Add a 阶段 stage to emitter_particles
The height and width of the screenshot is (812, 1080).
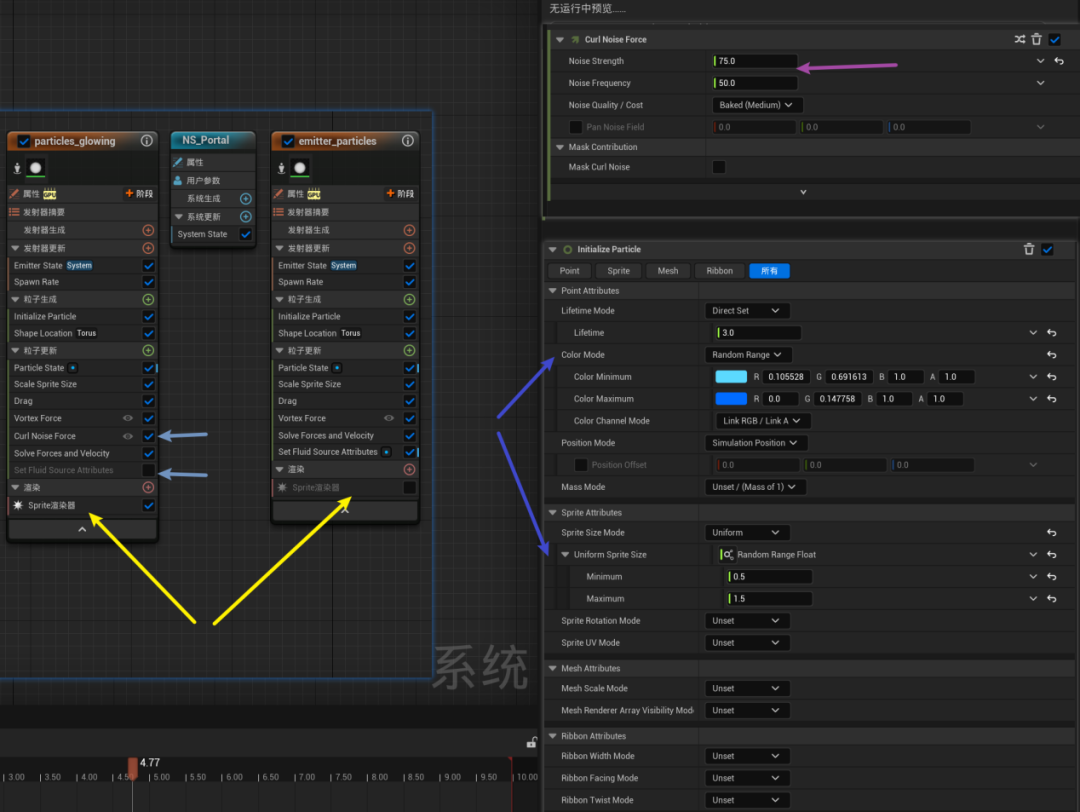click(400, 194)
